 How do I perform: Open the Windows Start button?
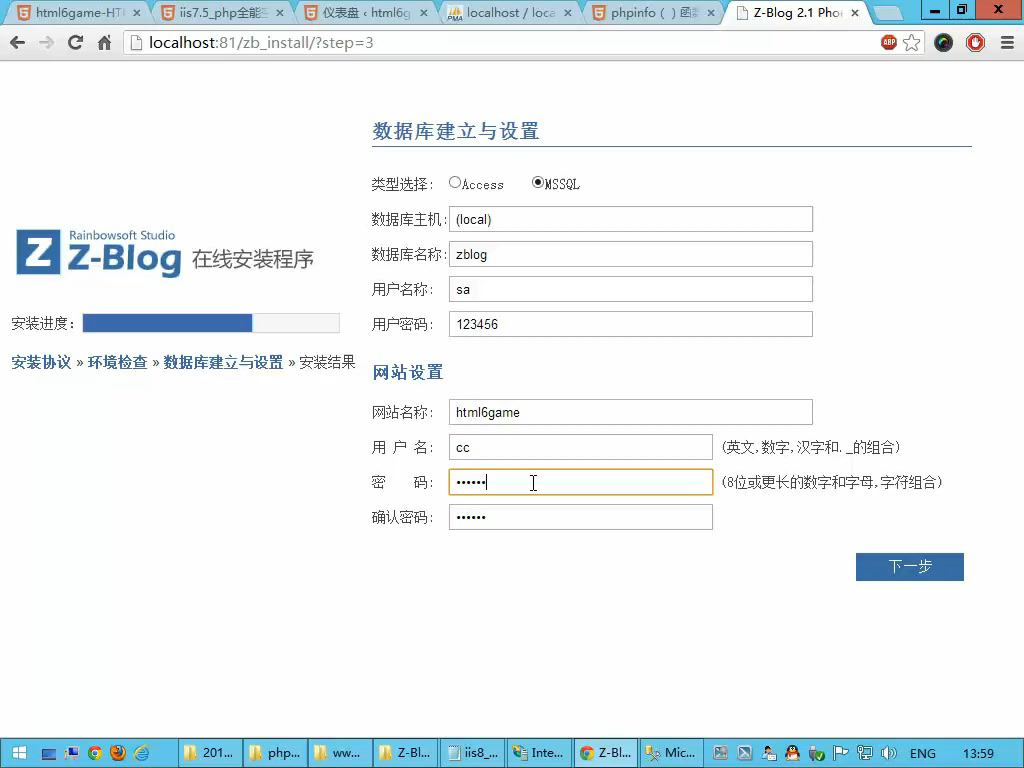[20, 753]
